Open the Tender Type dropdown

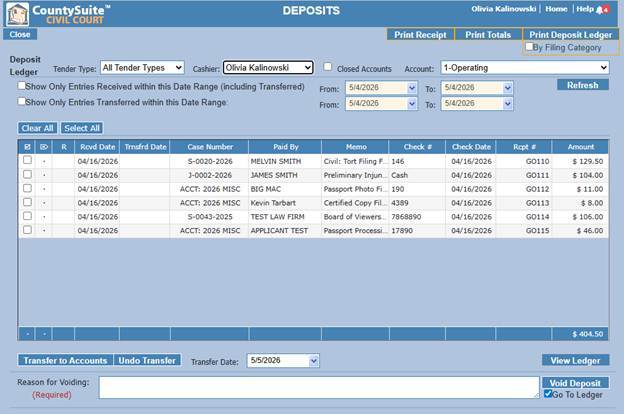point(142,68)
